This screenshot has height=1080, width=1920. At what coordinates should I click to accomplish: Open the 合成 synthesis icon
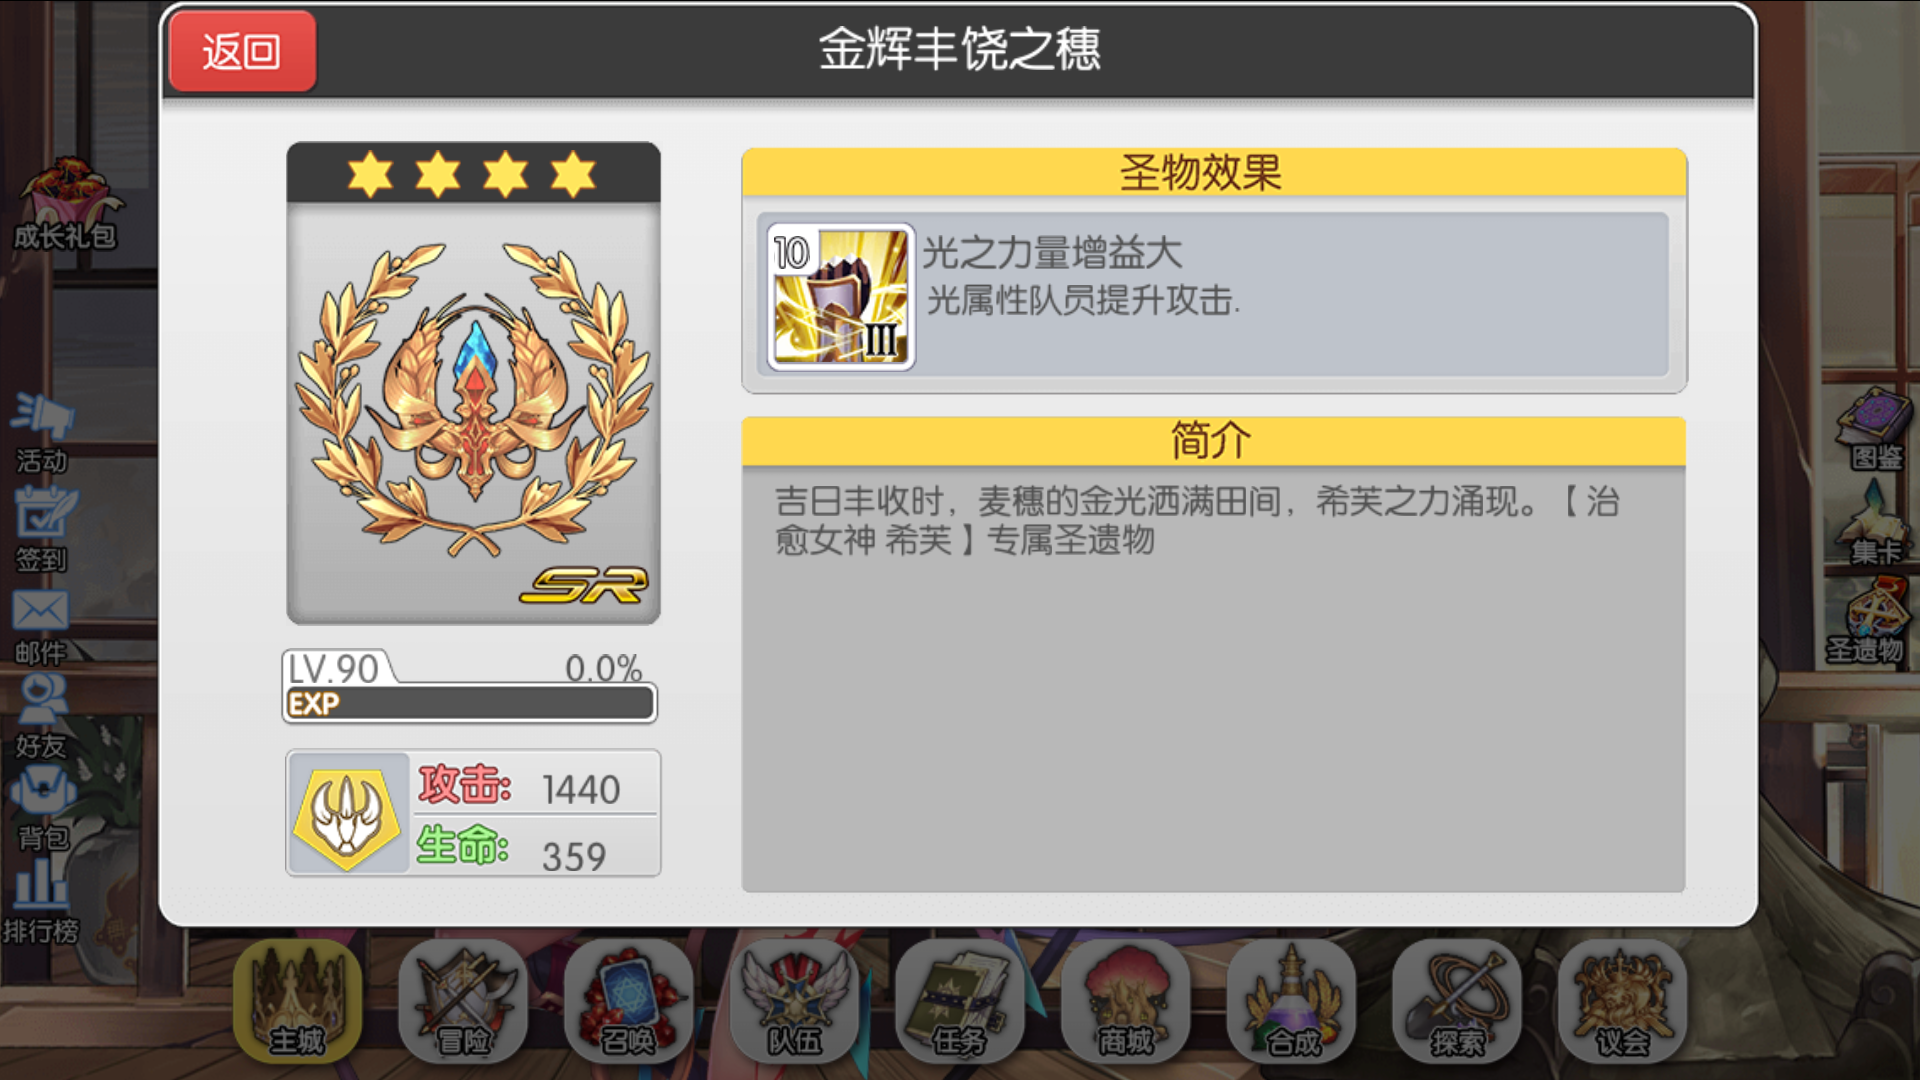(x=1292, y=1001)
